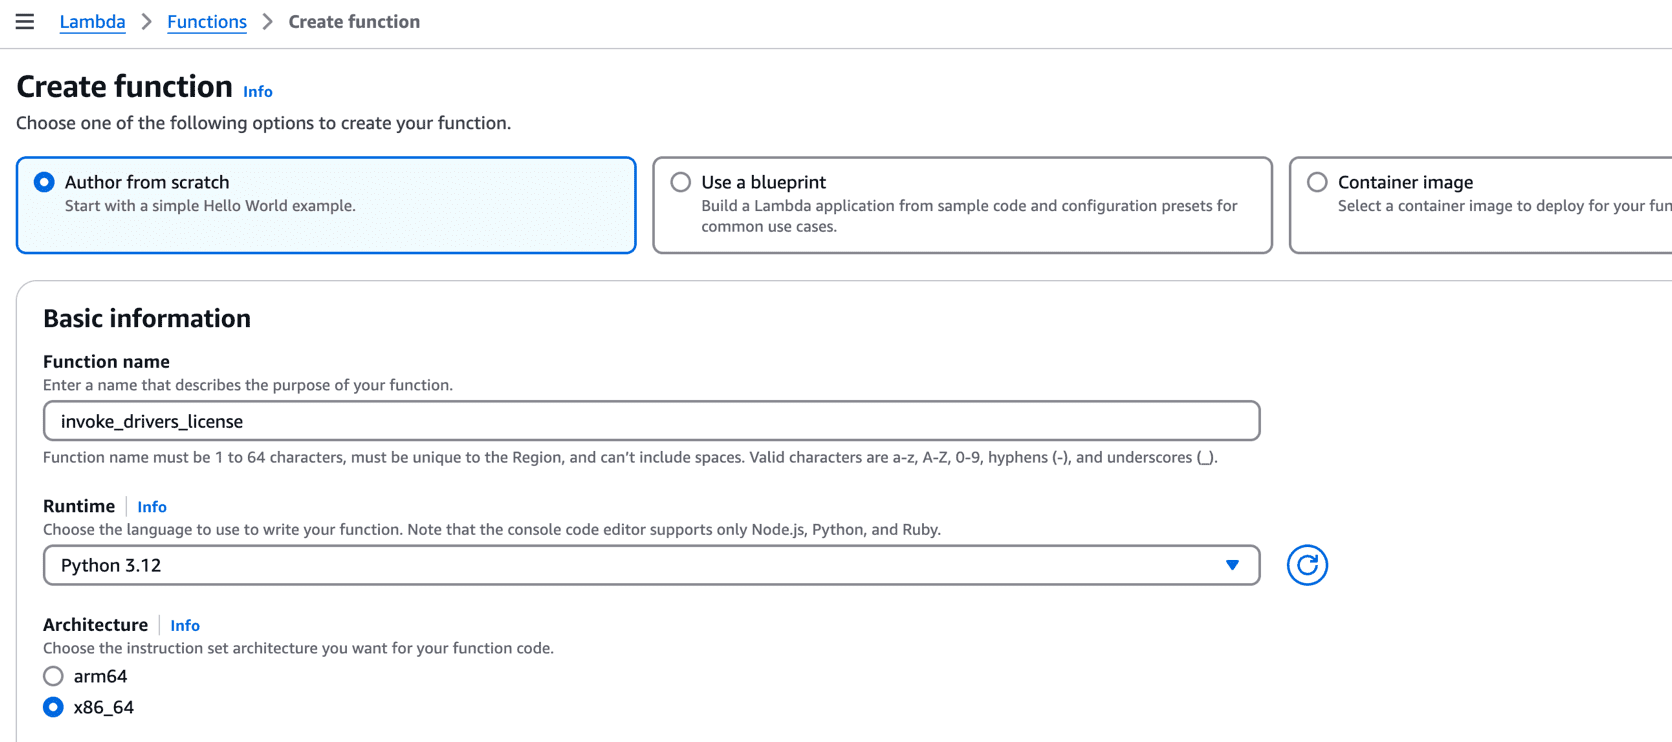Click the Use a blueprint card description
Image resolution: width=1672 pixels, height=742 pixels.
pos(968,216)
